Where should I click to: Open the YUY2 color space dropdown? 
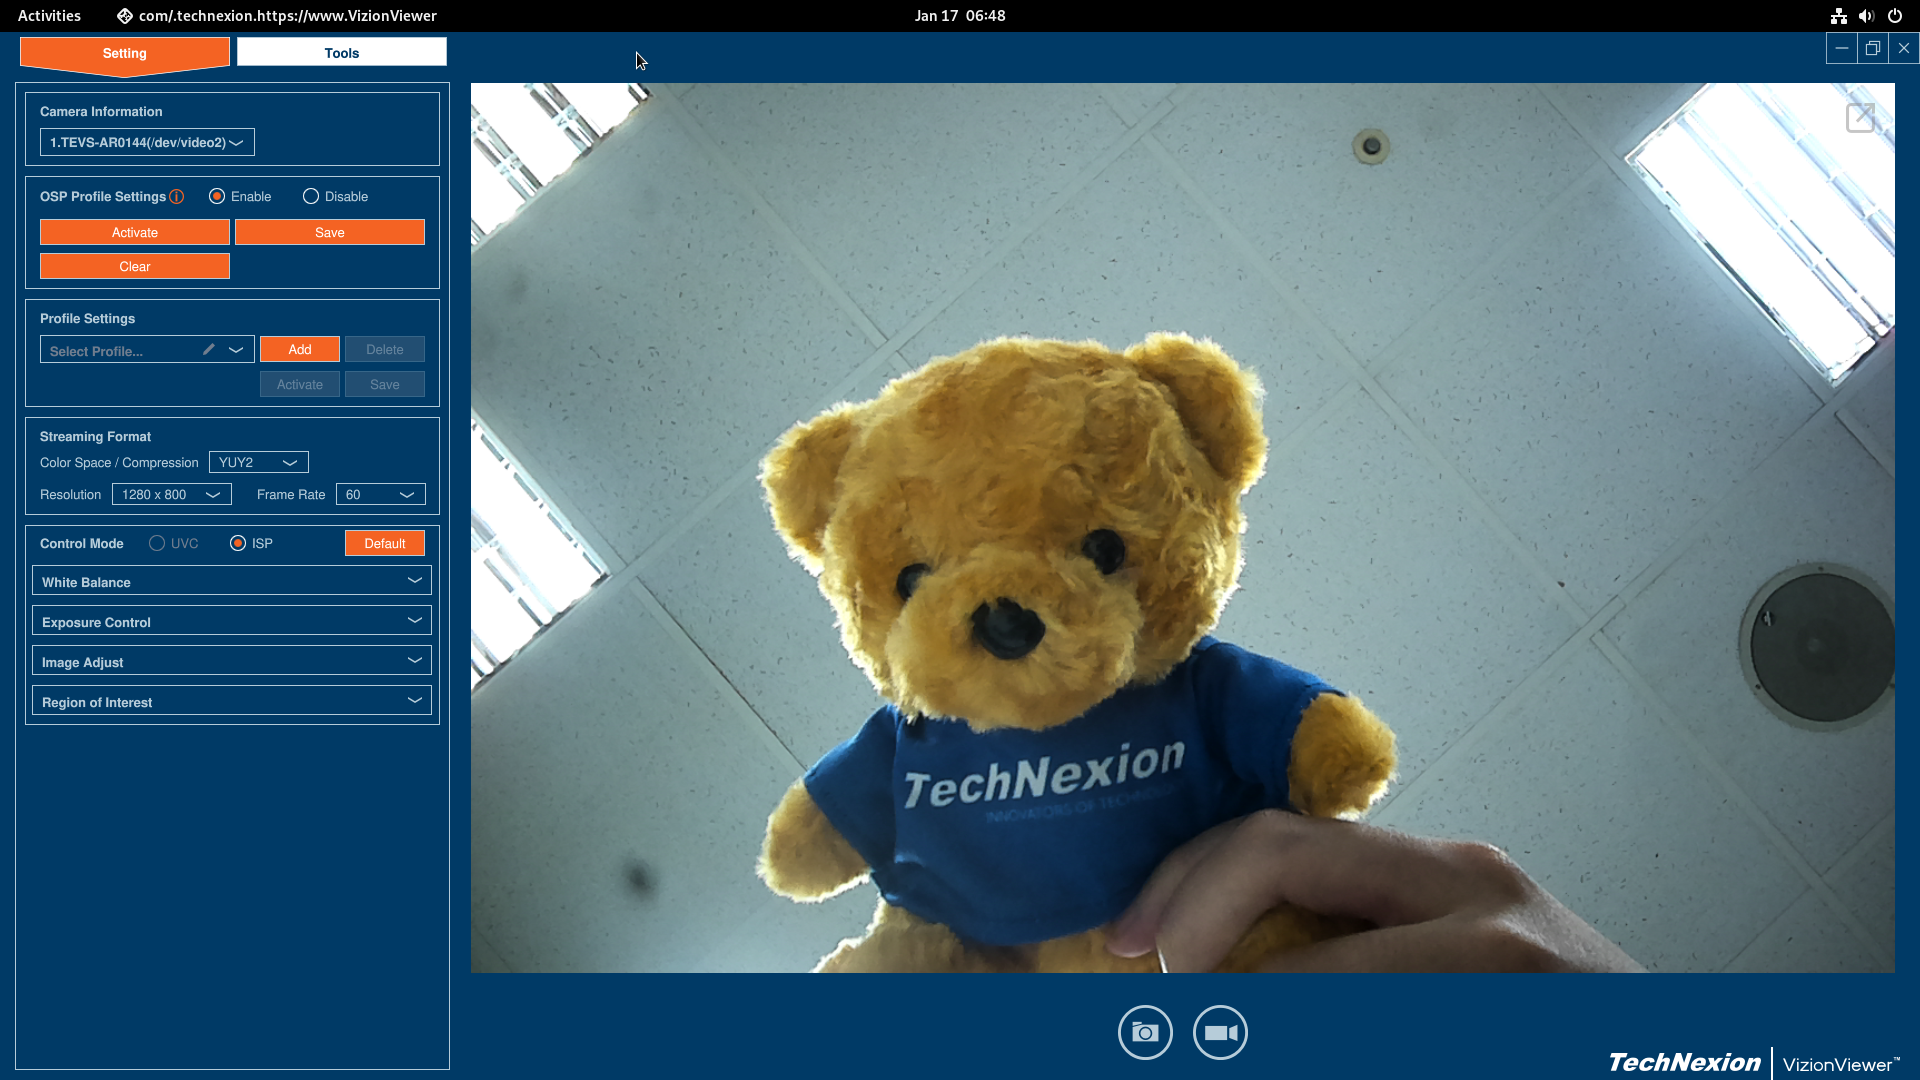(x=259, y=462)
